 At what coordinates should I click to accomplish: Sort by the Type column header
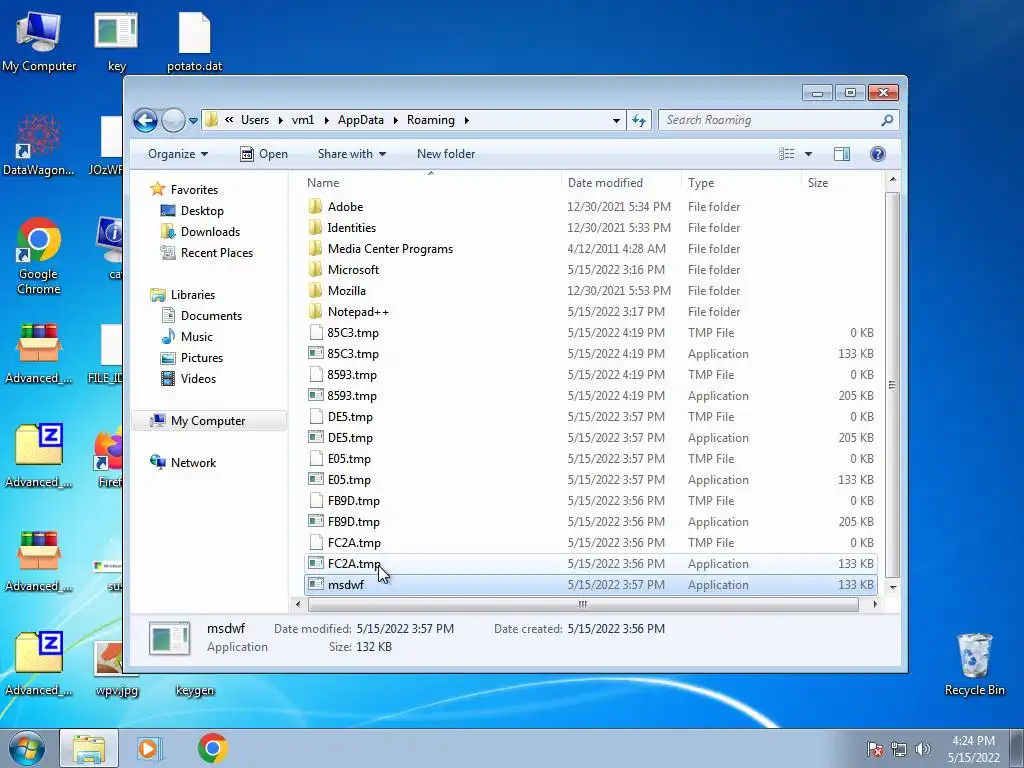741,183
